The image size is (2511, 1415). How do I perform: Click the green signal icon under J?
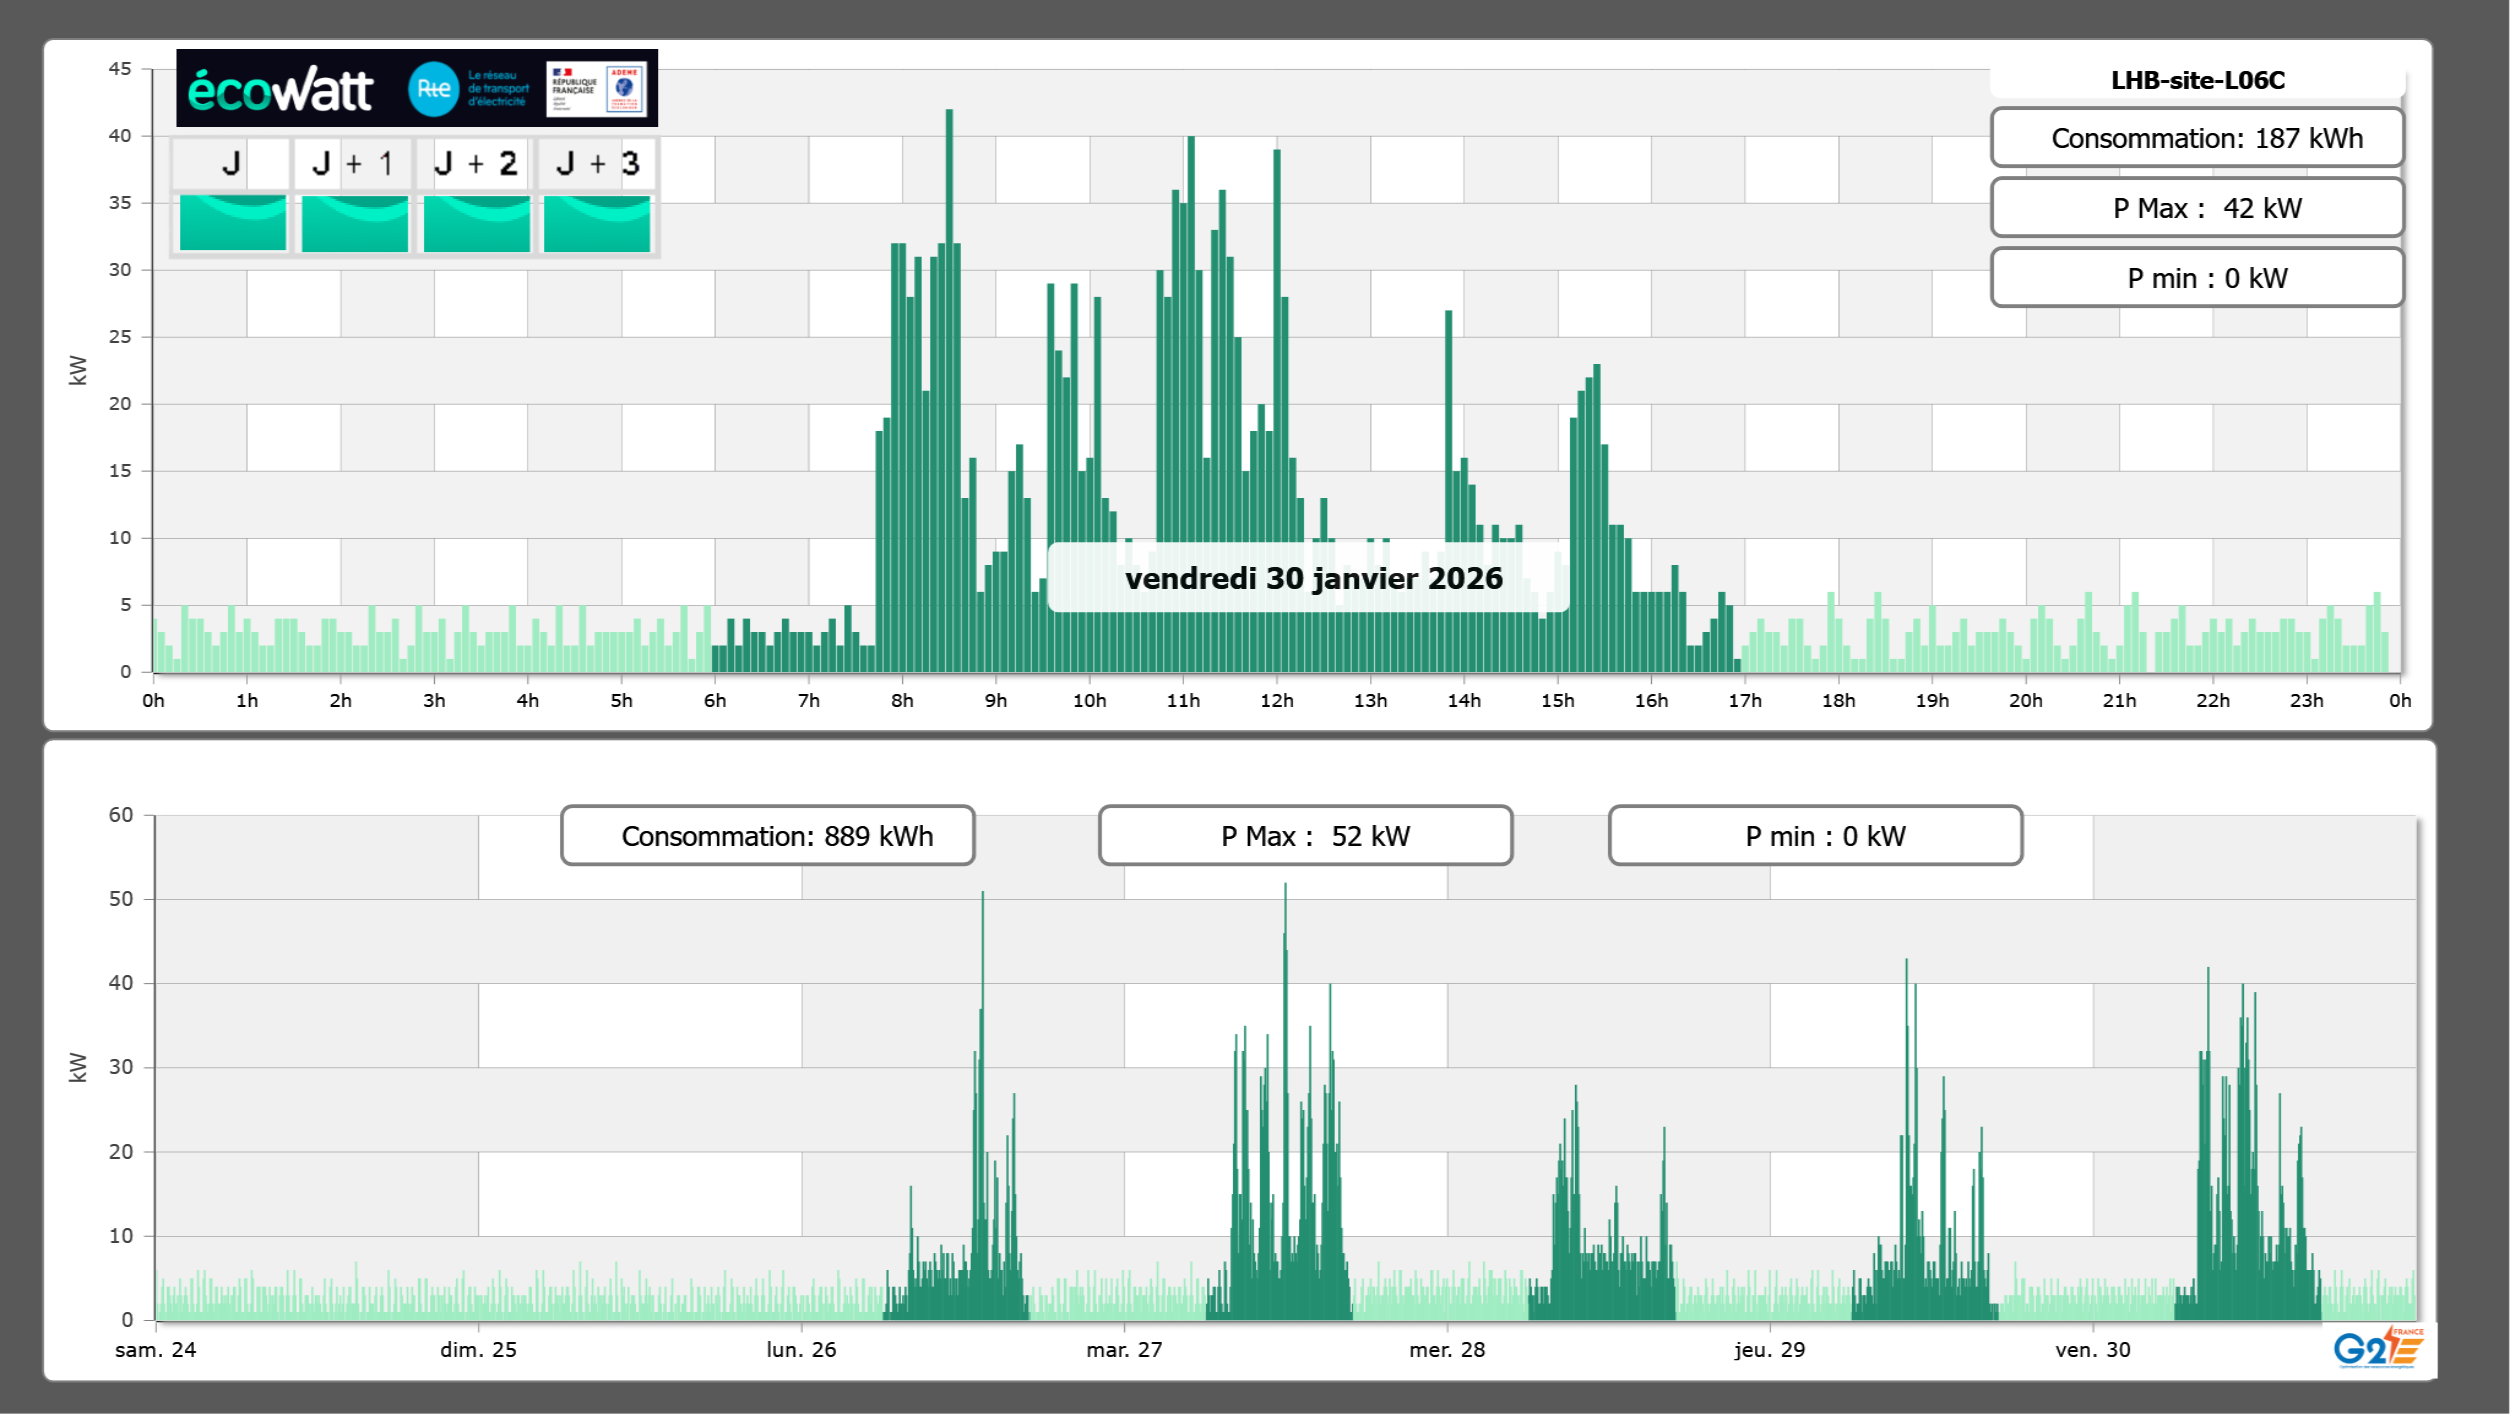233,223
